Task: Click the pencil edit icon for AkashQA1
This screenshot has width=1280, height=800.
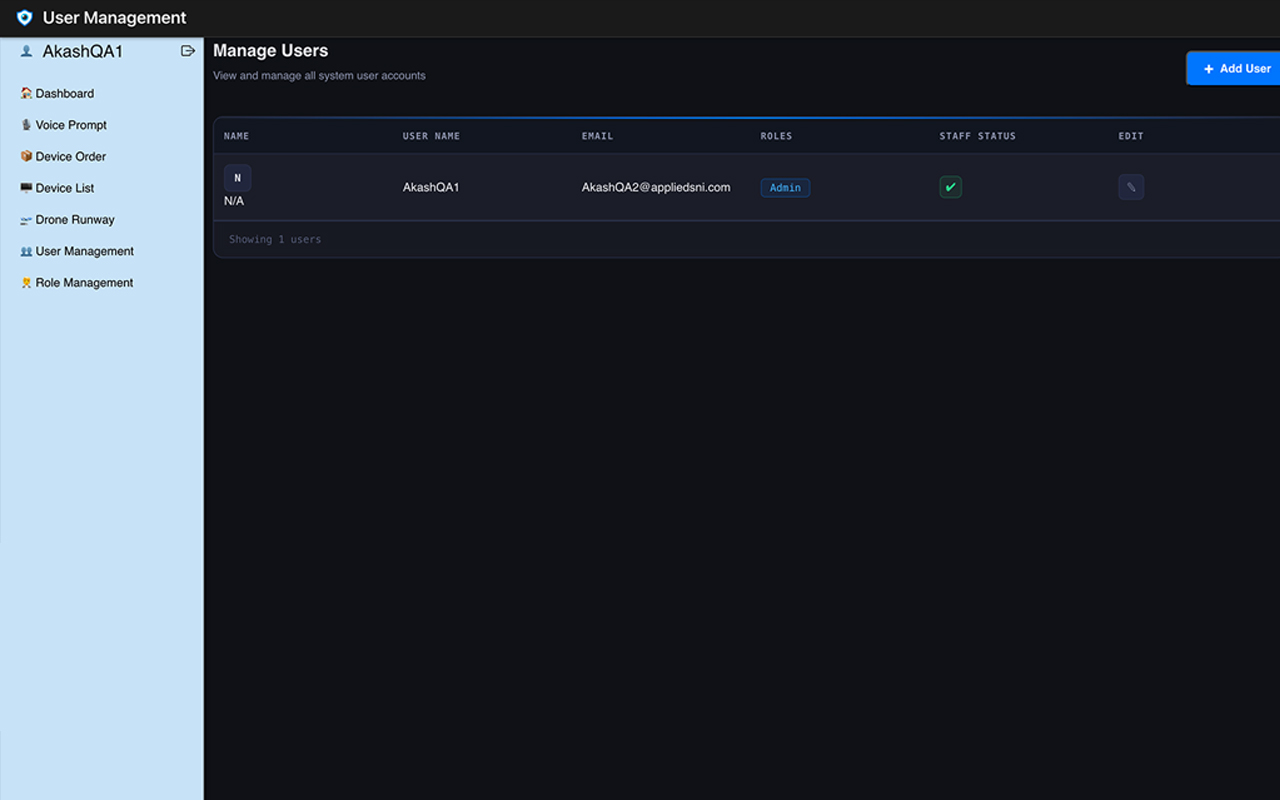Action: click(1131, 187)
